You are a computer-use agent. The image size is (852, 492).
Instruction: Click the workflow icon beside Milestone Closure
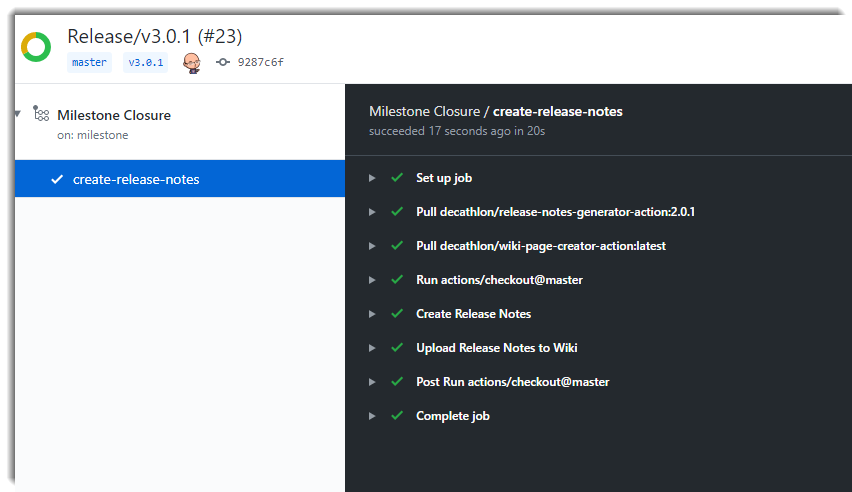coord(41,114)
